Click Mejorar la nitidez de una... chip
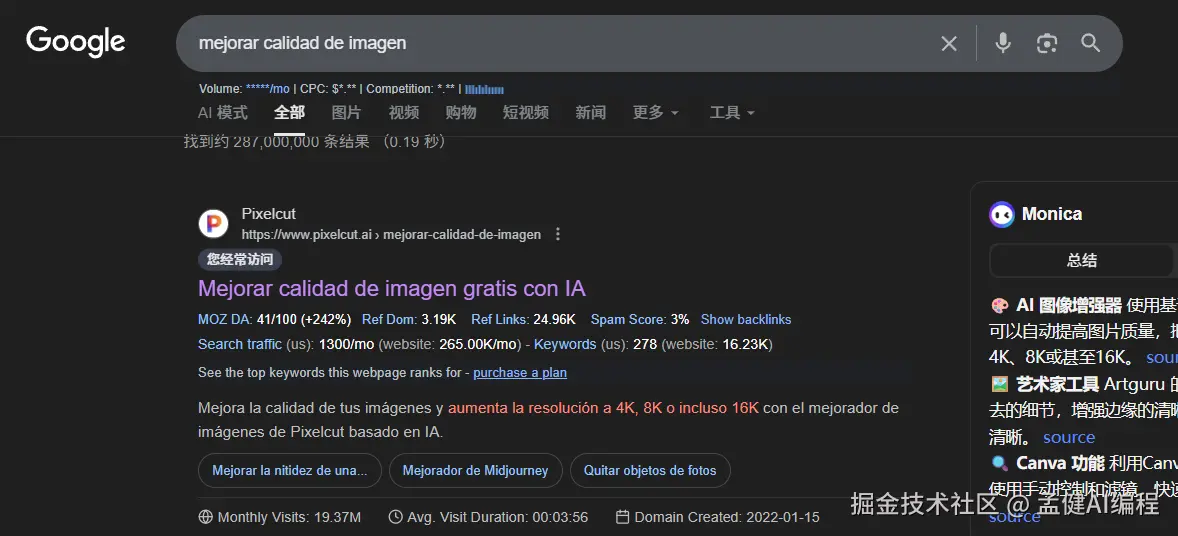Viewport: 1178px width, 536px height. (290, 471)
